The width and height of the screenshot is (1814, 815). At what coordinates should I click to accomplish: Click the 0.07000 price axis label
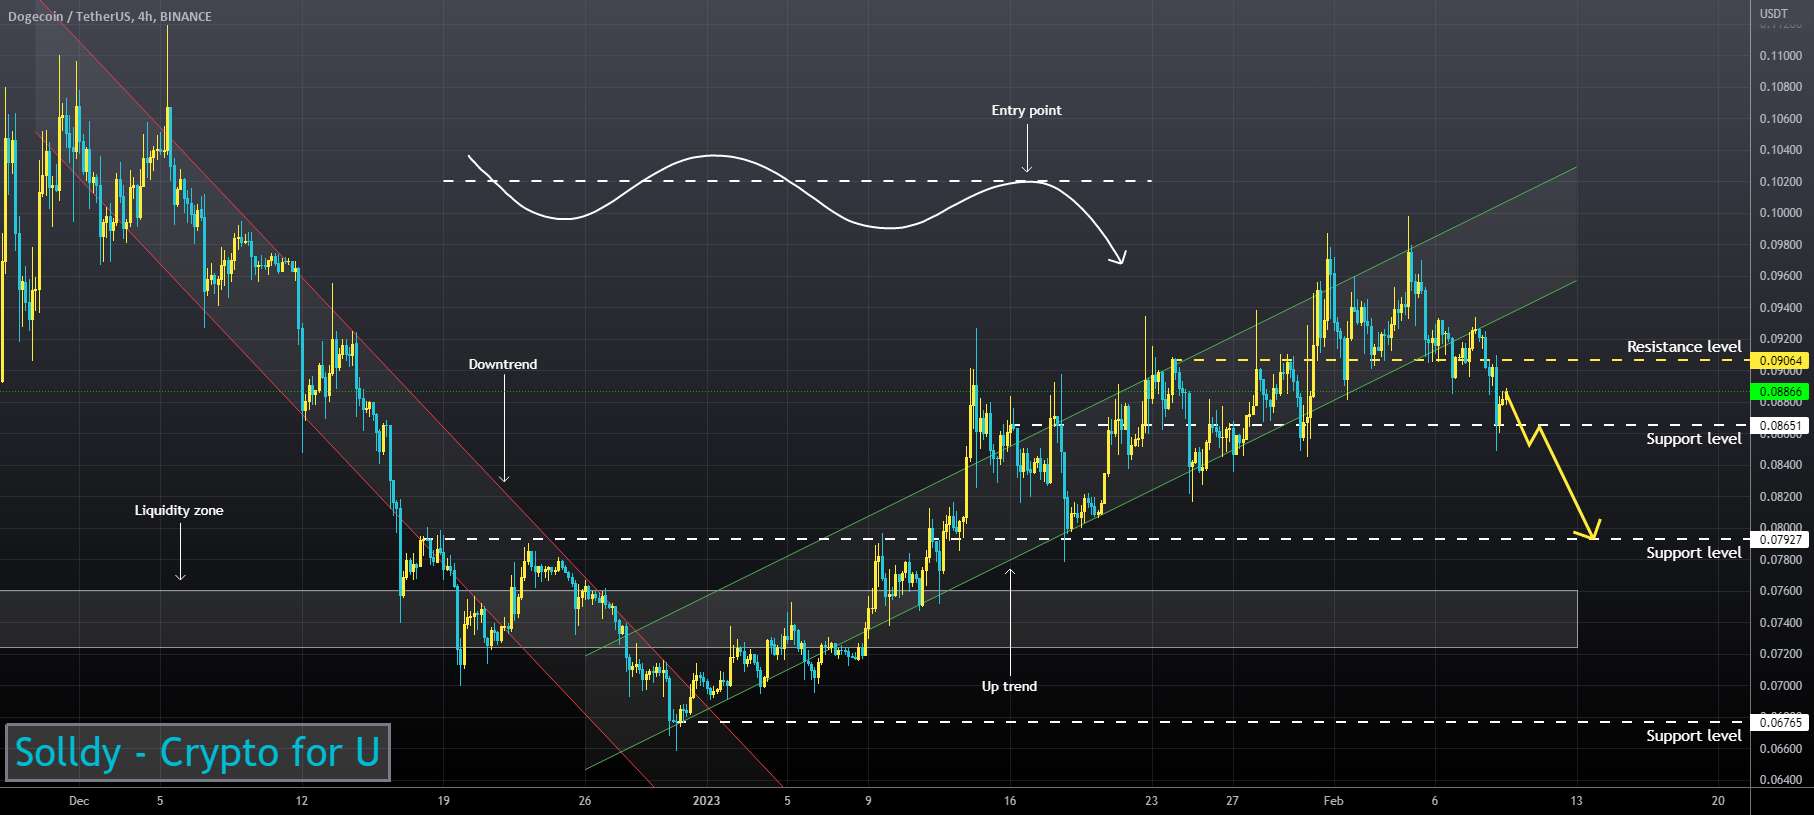[1780, 686]
